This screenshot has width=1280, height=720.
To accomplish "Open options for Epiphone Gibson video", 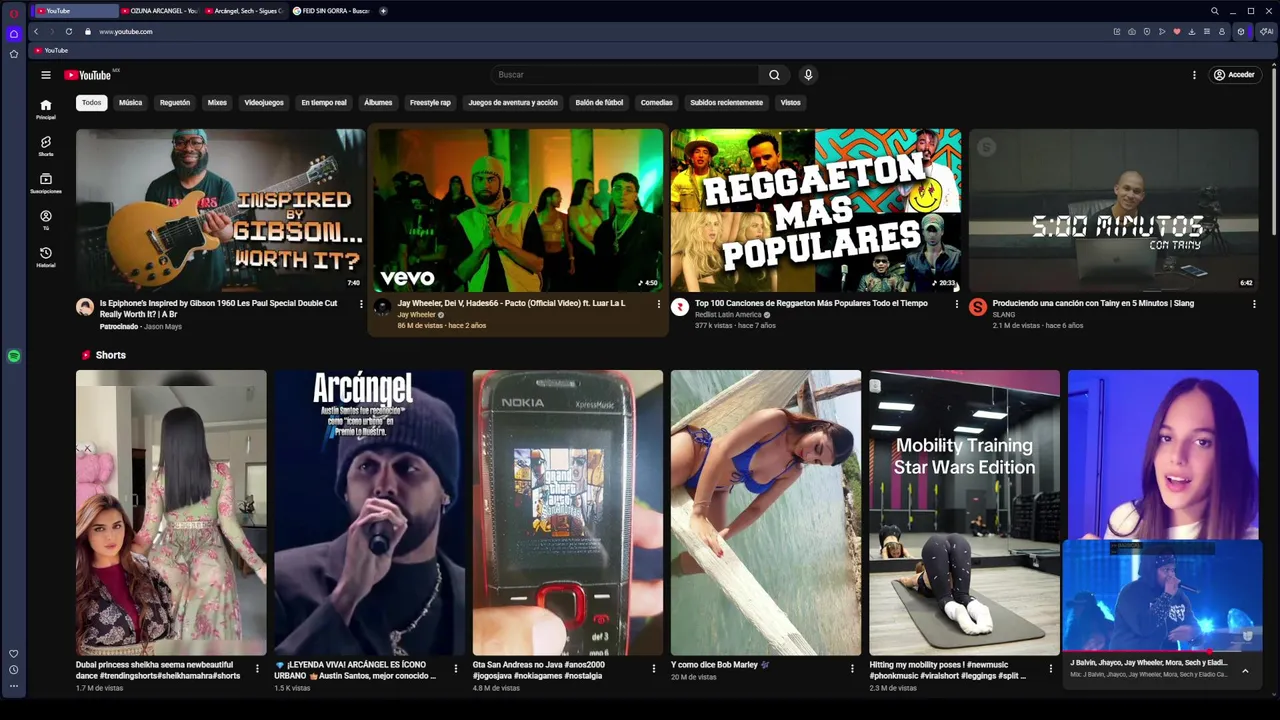I will (x=361, y=304).
